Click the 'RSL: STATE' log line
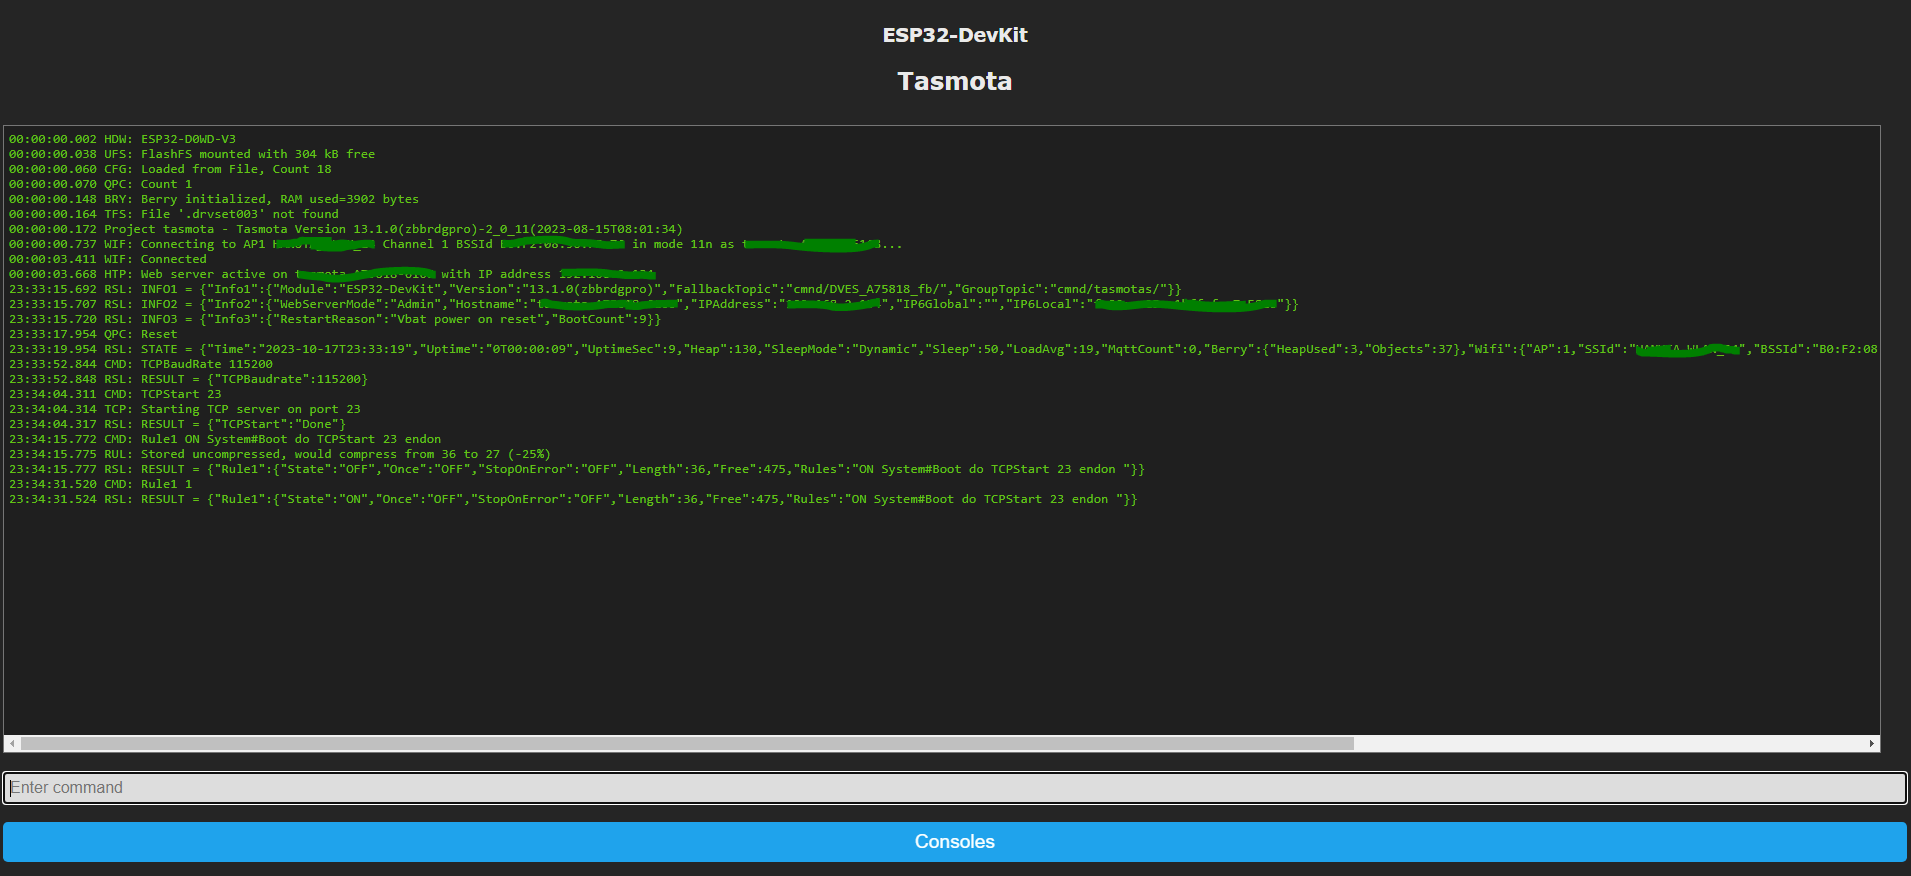 click(x=943, y=349)
